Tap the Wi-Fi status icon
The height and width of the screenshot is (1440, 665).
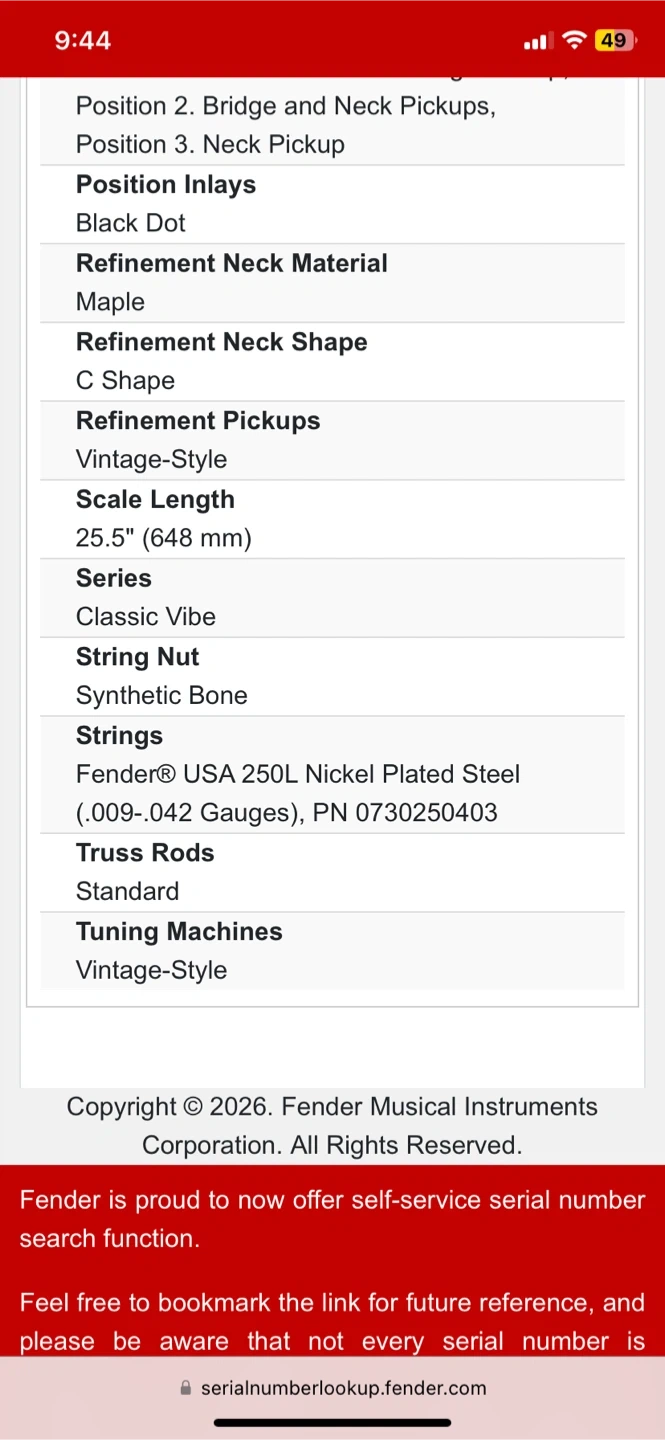click(x=574, y=40)
